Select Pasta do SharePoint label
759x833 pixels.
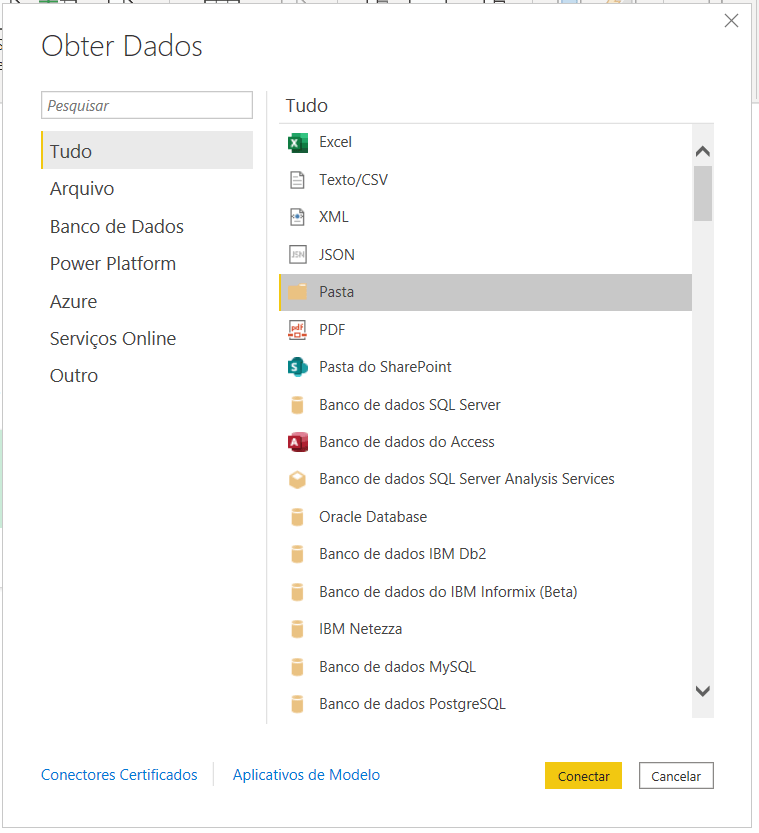point(385,367)
